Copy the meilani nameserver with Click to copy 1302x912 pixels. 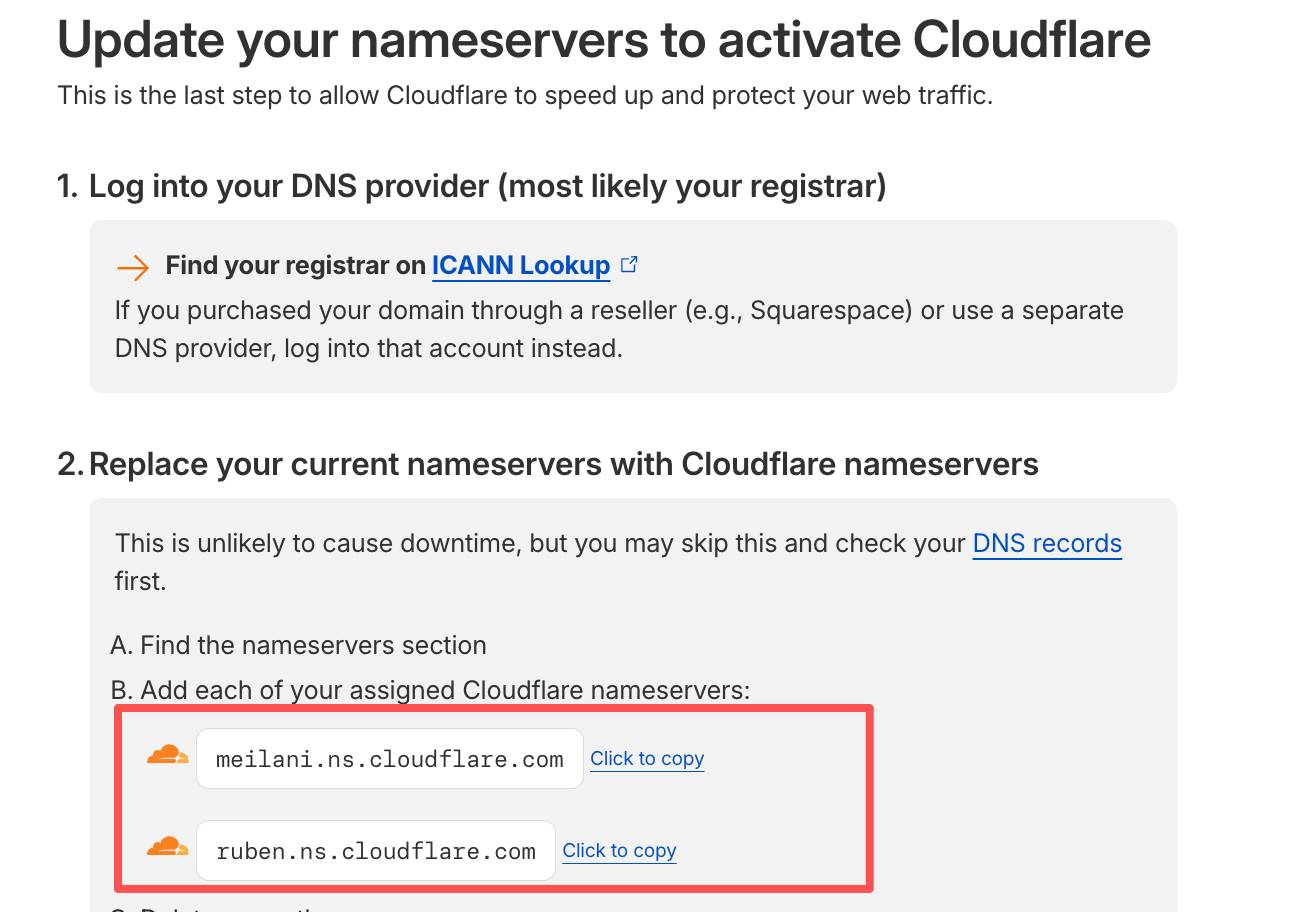(x=647, y=759)
